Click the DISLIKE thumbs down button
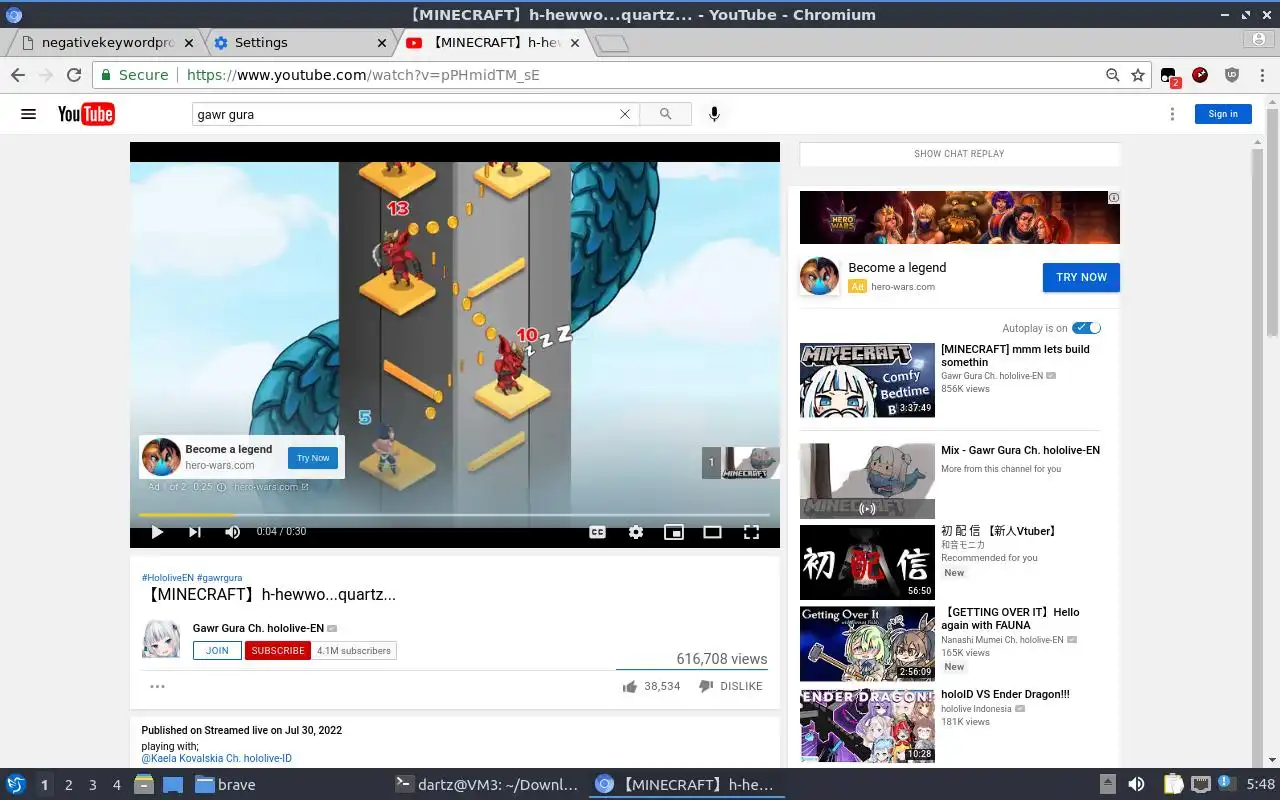The width and height of the screenshot is (1280, 800). tap(730, 686)
